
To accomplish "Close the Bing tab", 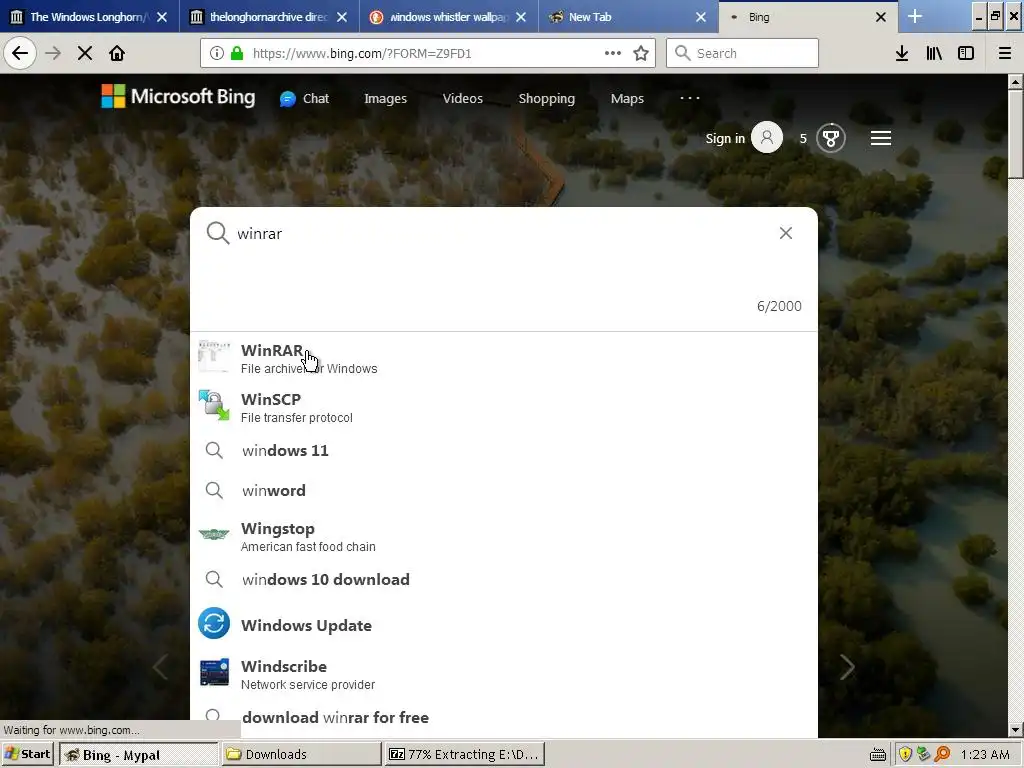I will (x=880, y=17).
